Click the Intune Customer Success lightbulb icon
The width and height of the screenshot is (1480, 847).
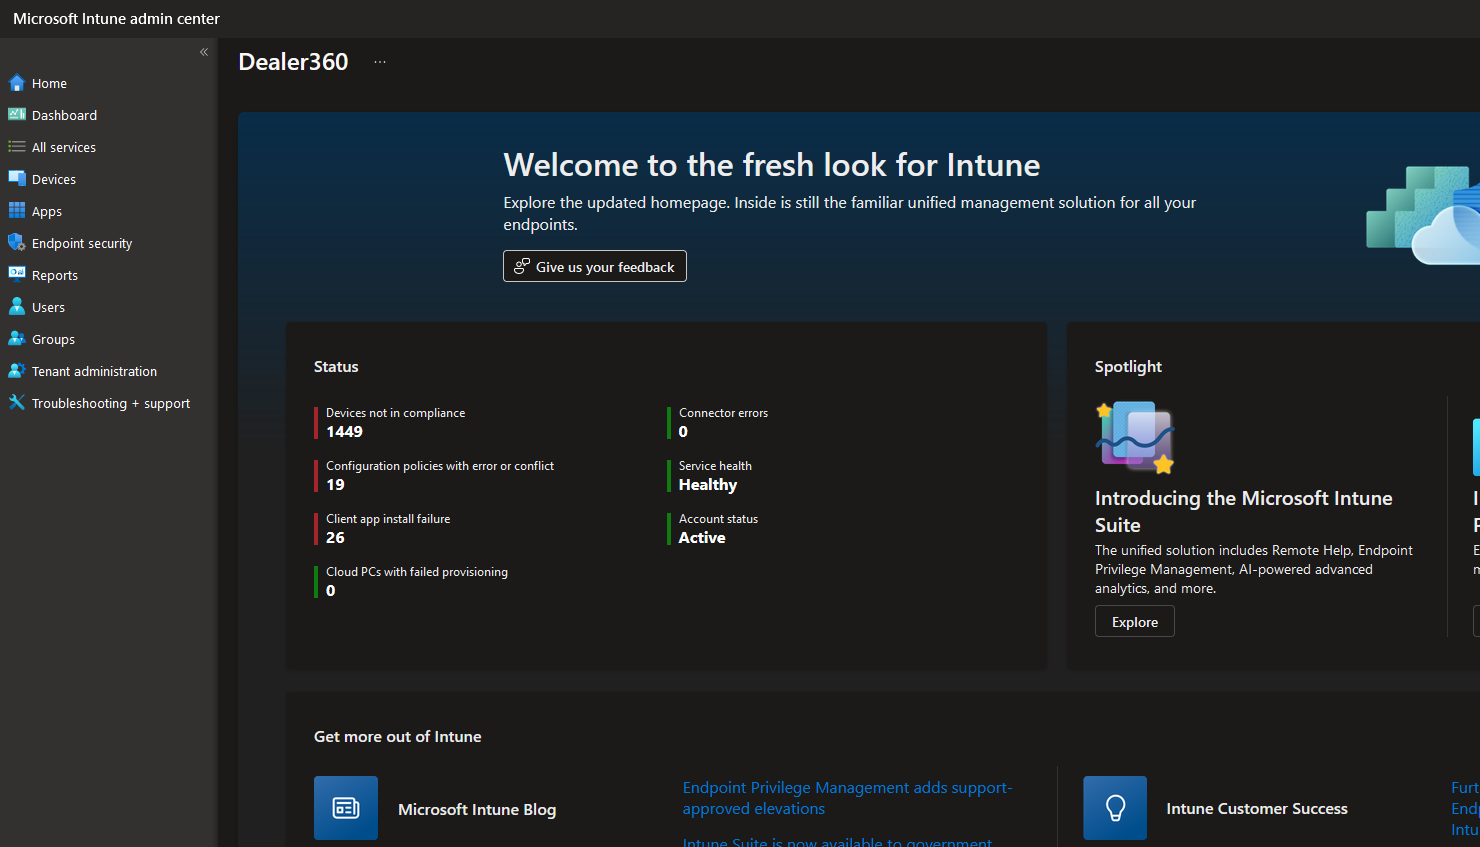click(1115, 808)
